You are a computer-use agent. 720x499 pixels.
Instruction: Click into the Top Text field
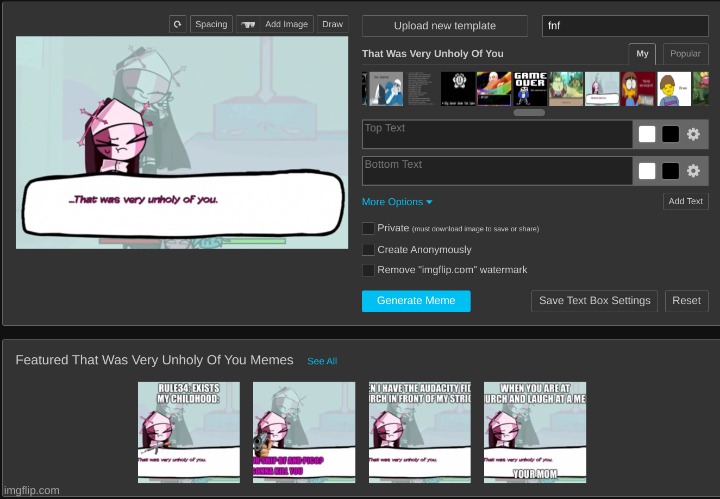tap(497, 134)
